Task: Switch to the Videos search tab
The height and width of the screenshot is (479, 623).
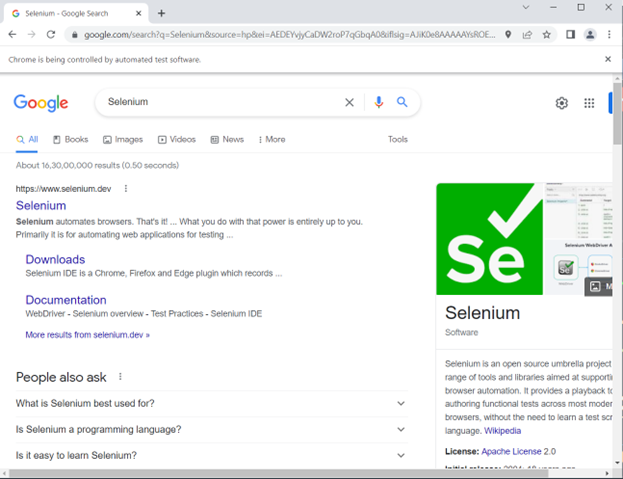Action: (x=177, y=139)
